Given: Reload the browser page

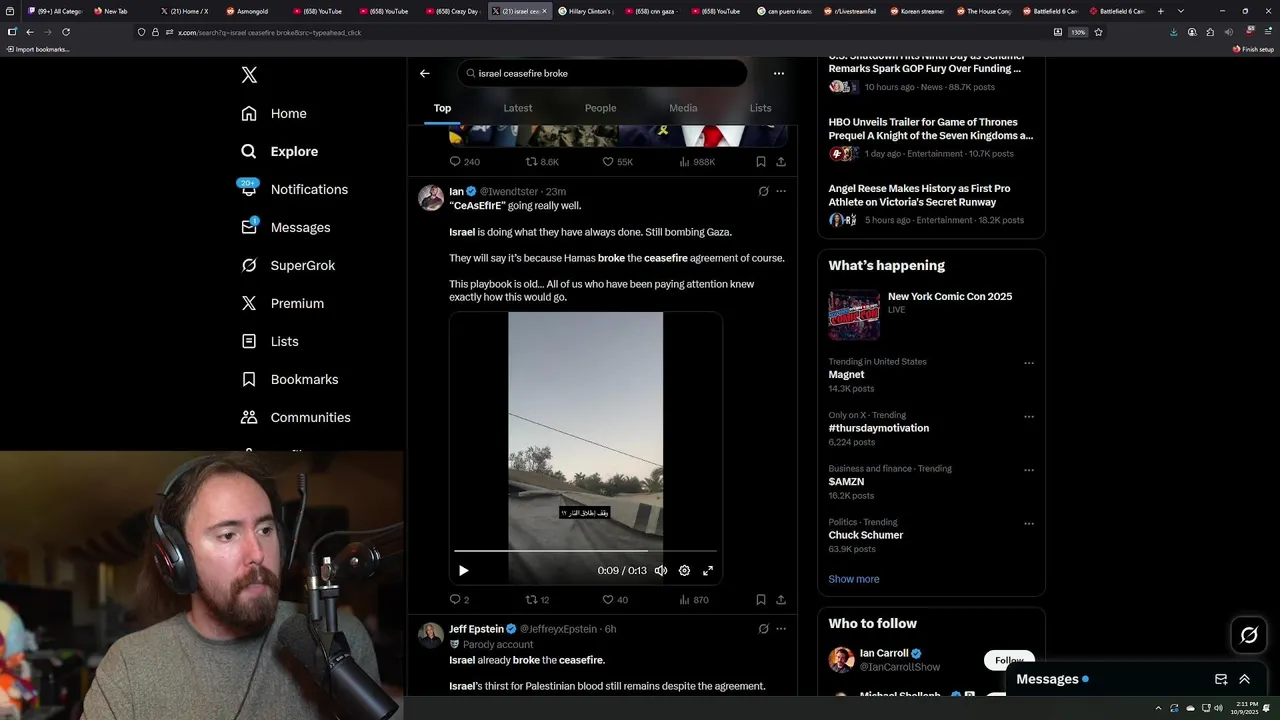Looking at the screenshot, I should pos(66,32).
